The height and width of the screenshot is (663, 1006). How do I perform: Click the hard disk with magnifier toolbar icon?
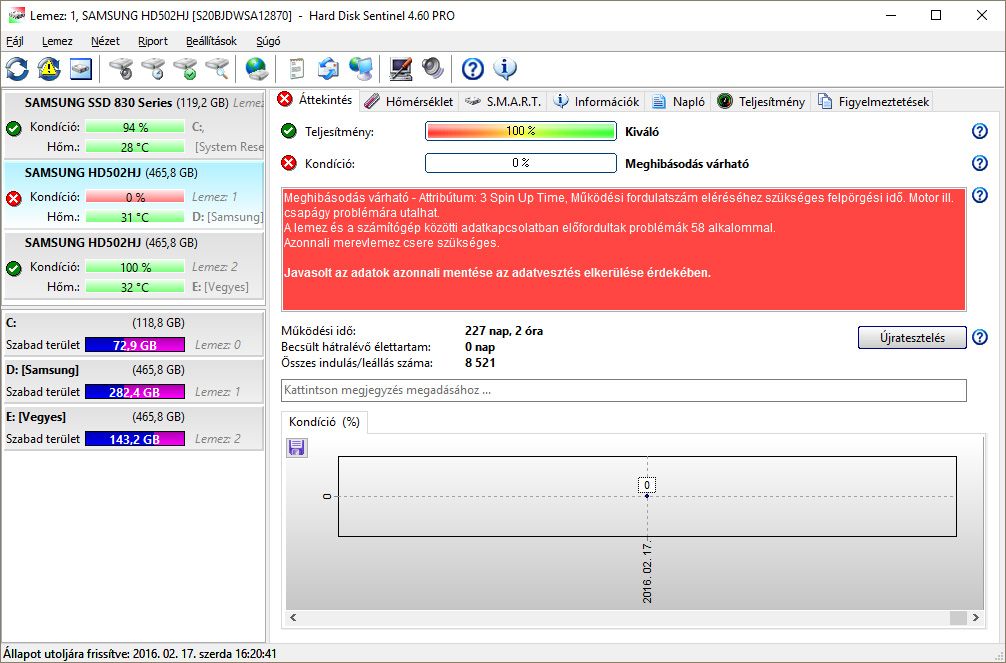tap(217, 69)
